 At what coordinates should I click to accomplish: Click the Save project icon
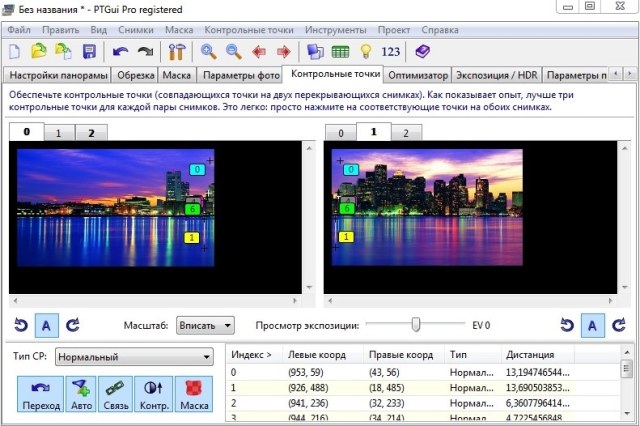click(89, 51)
